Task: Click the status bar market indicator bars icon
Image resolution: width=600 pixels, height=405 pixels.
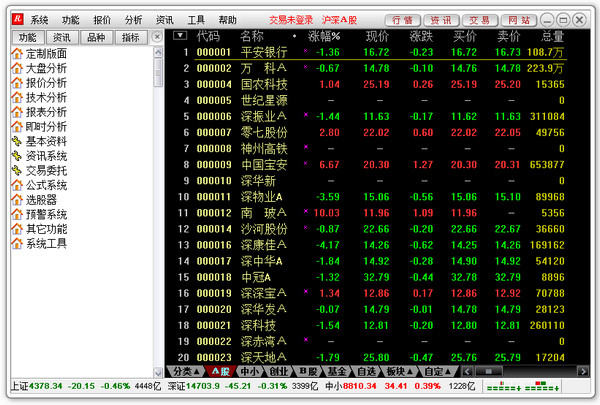Action: click(522, 386)
